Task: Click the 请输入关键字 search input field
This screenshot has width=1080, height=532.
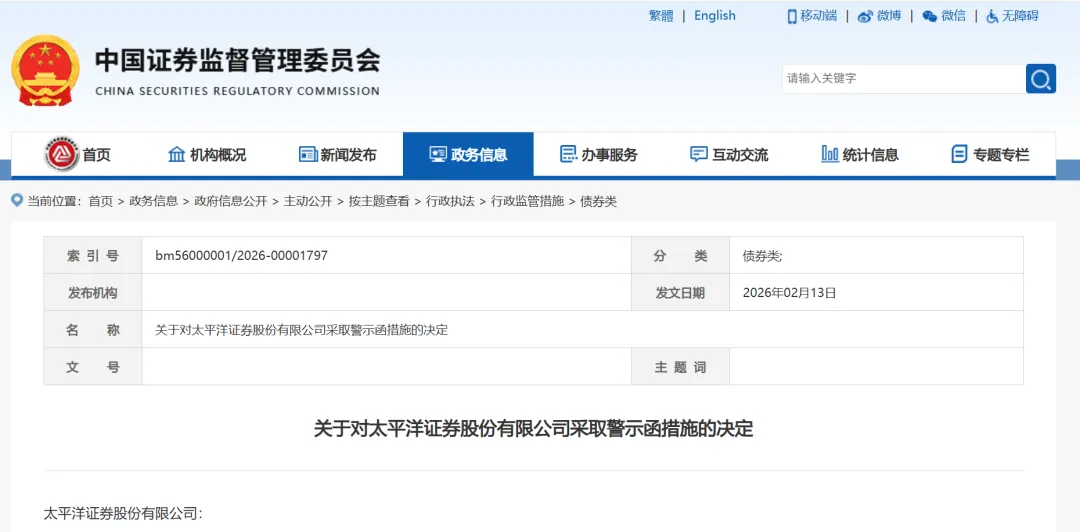Action: pos(904,79)
